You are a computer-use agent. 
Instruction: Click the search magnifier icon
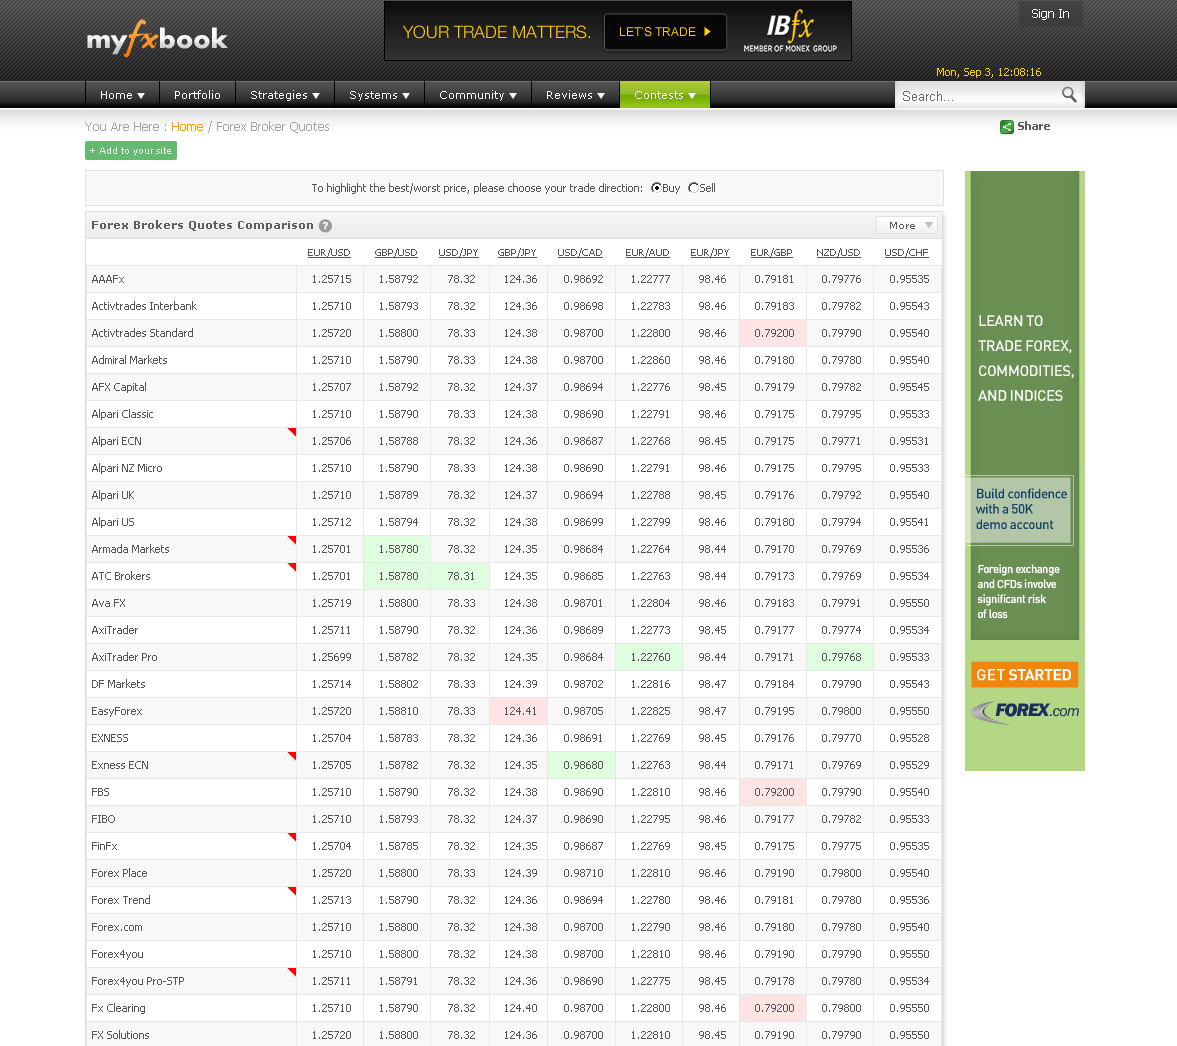pyautogui.click(x=1069, y=95)
